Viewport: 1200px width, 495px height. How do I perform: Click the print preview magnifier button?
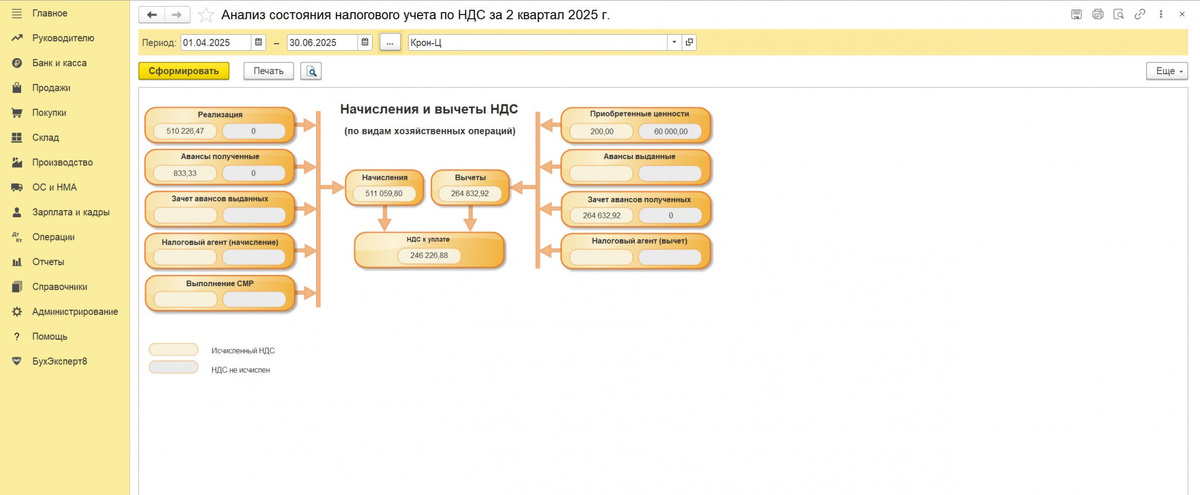[311, 71]
